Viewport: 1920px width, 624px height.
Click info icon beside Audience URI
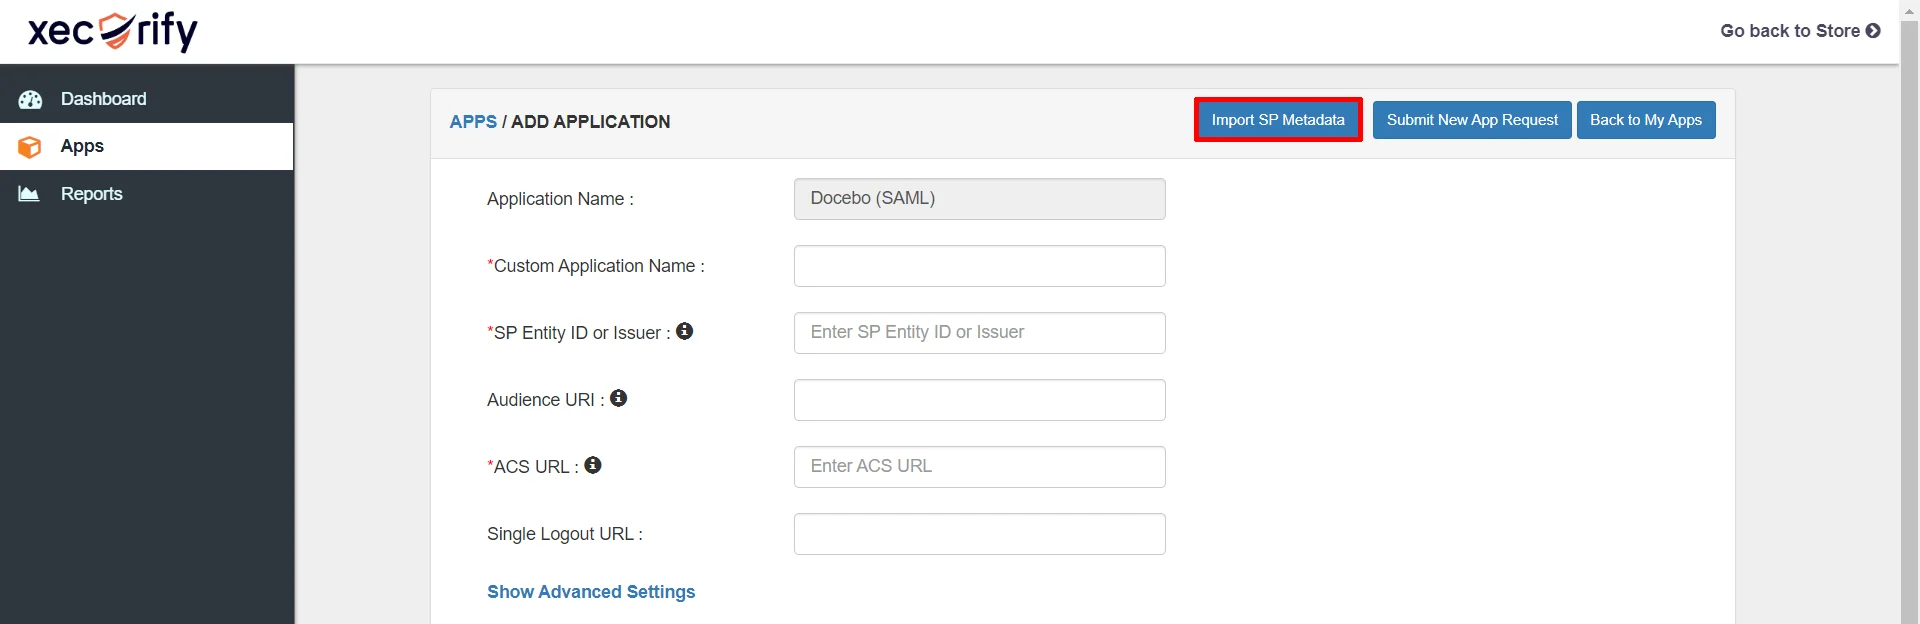[619, 398]
